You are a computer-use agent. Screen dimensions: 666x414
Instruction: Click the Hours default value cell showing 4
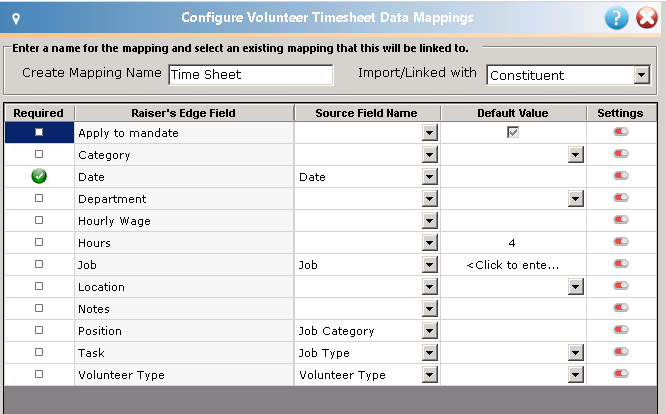coord(513,243)
